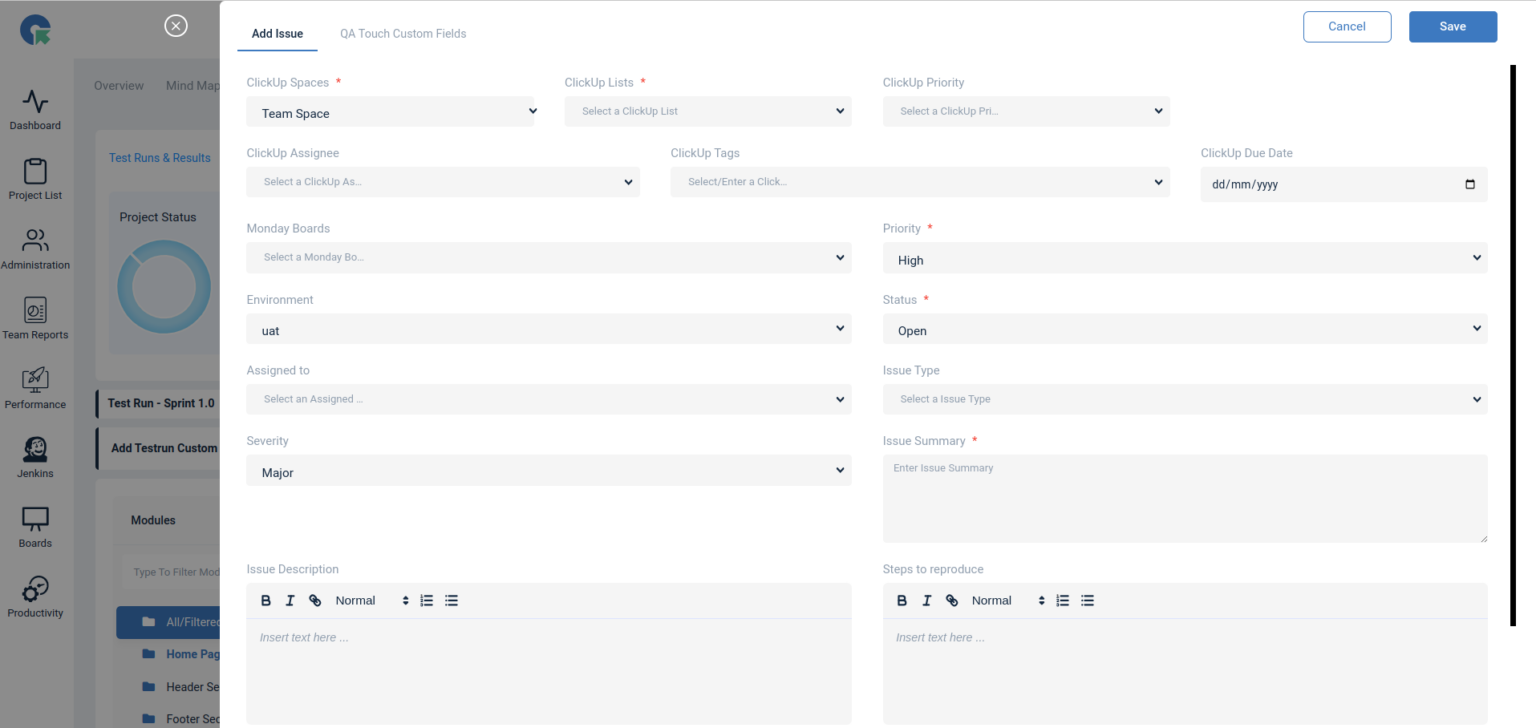Open the Issue Type dropdown

(x=1184, y=399)
